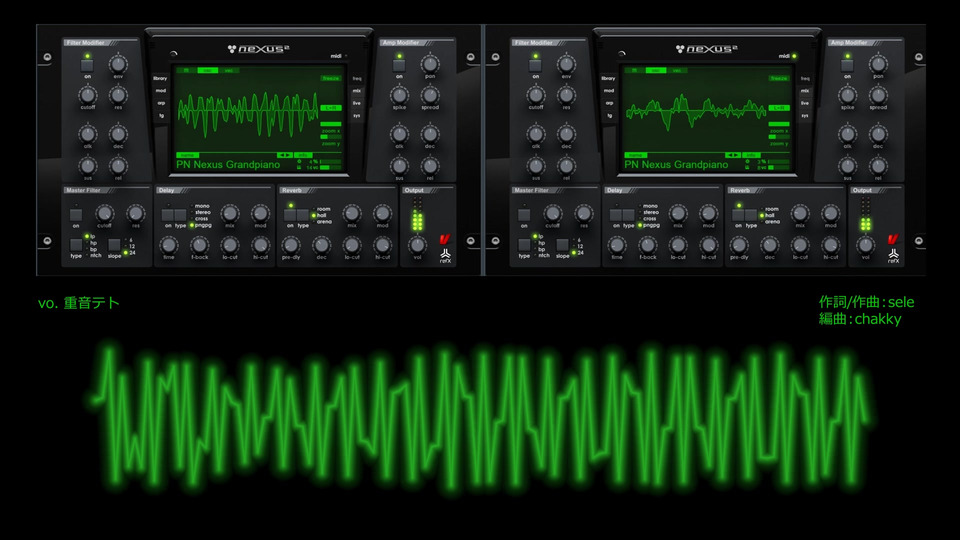Click the midi indicator on right unit
This screenshot has width=960, height=540.
pyautogui.click(x=787, y=56)
